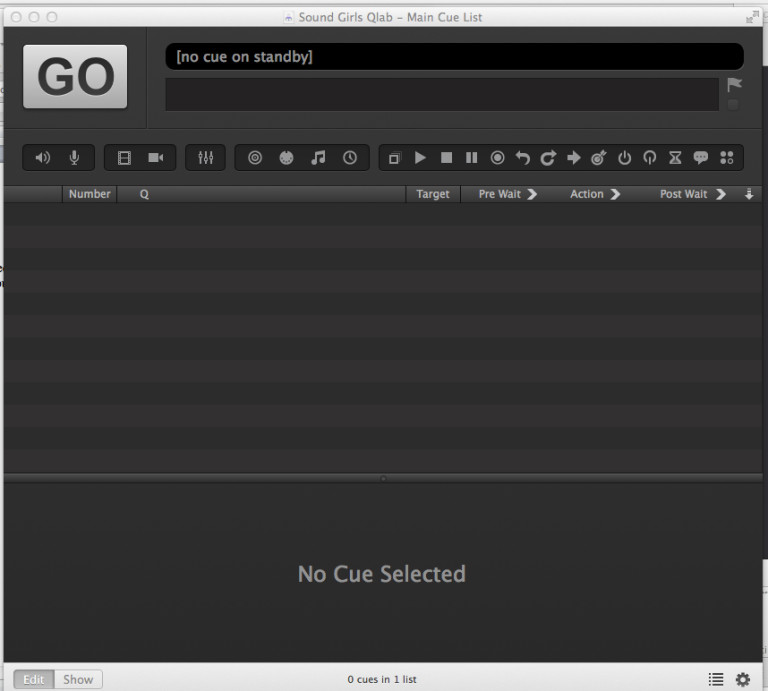The width and height of the screenshot is (768, 691).
Task: Expand the Pre Wait column arrow
Action: pyautogui.click(x=532, y=194)
